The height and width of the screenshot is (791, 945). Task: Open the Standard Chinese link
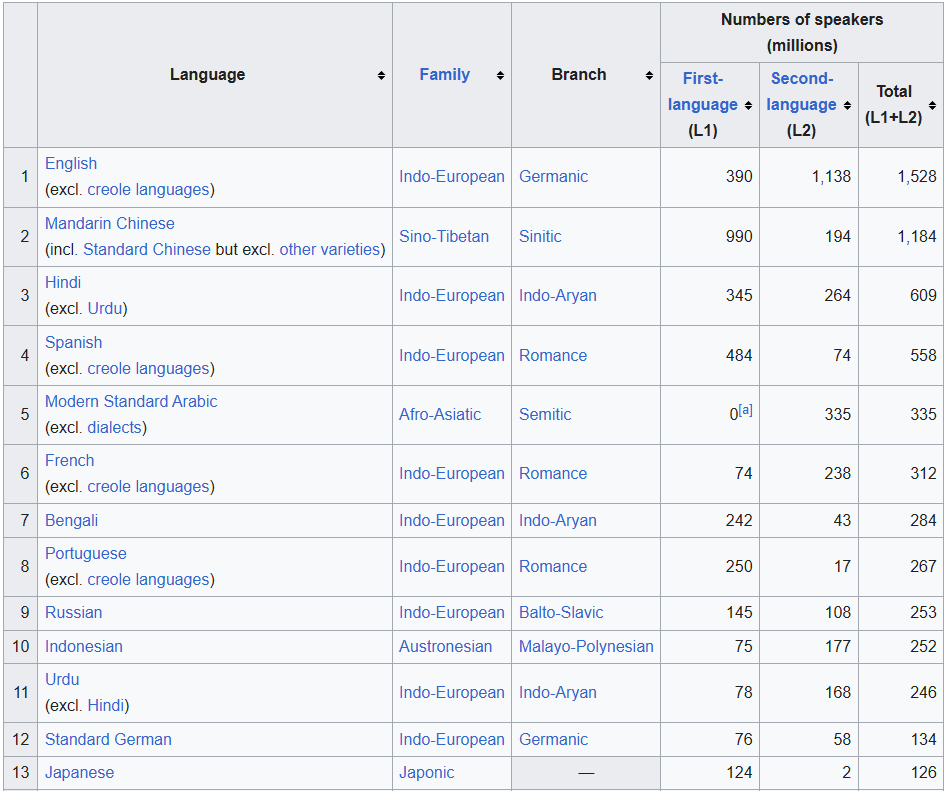(147, 249)
